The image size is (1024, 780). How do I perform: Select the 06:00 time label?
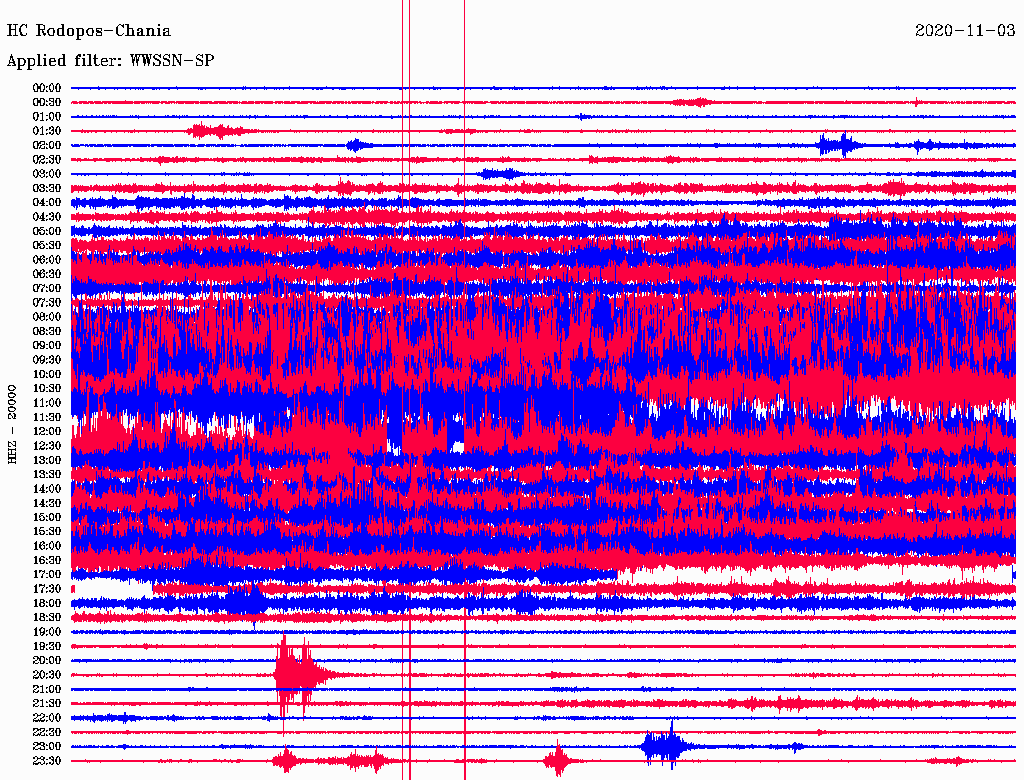pos(47,260)
